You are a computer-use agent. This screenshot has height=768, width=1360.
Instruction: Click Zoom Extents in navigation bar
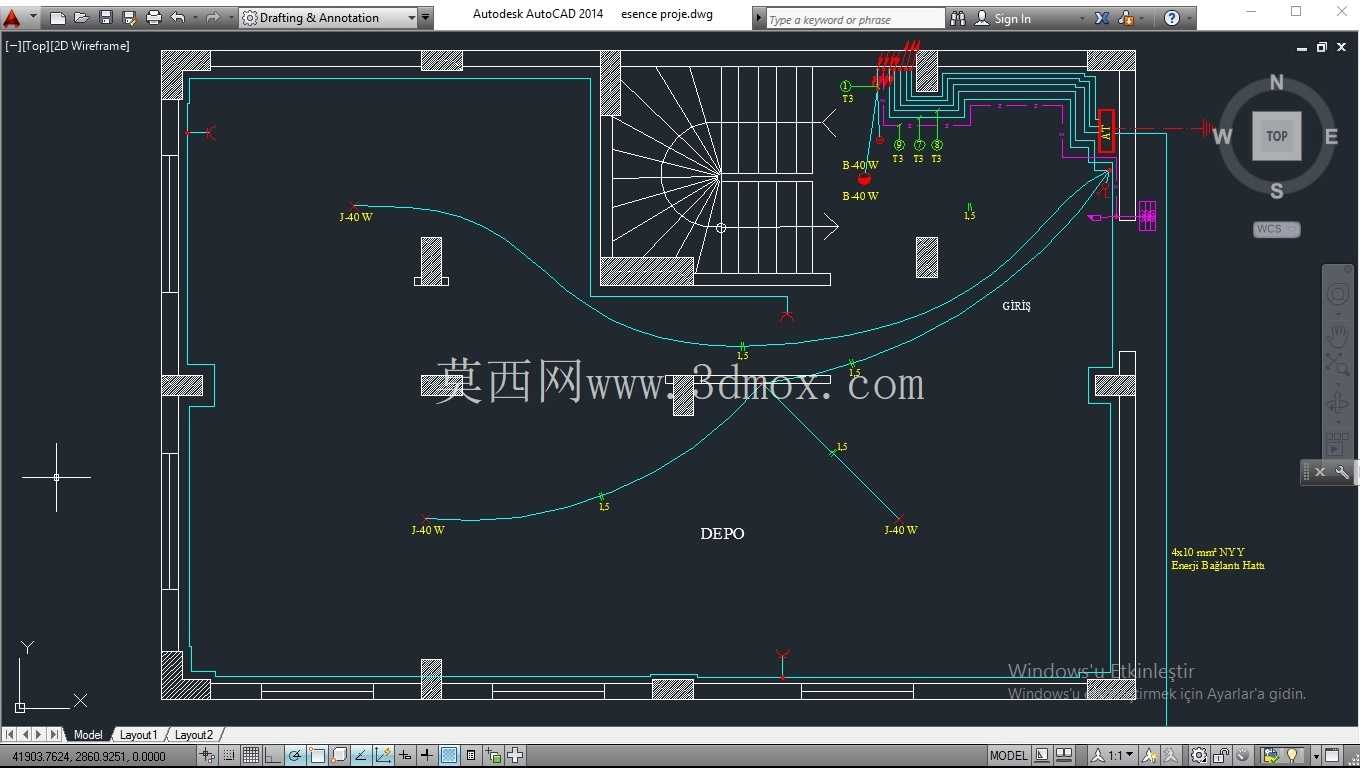tap(1337, 364)
